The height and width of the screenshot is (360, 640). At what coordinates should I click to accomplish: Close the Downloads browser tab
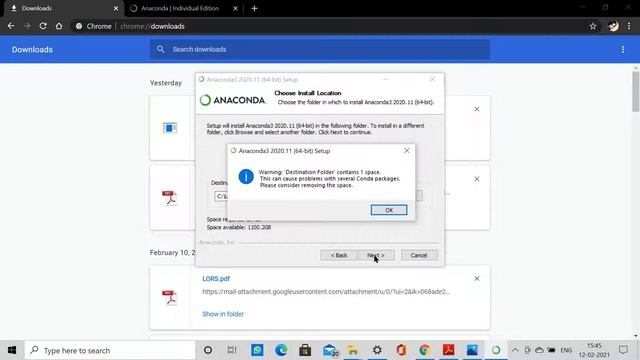coord(116,8)
